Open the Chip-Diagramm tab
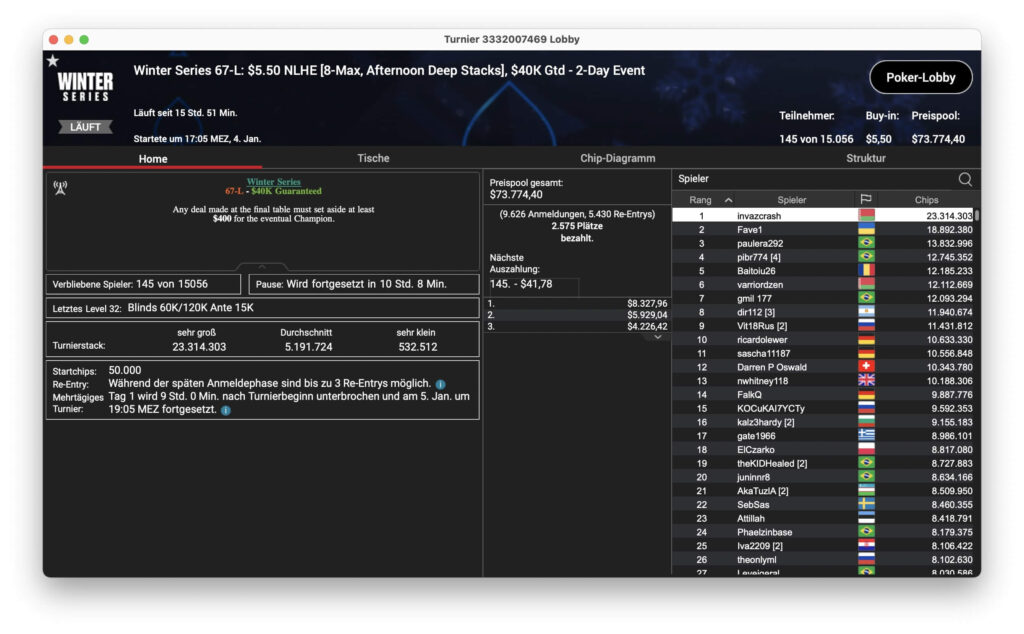 [x=617, y=158]
